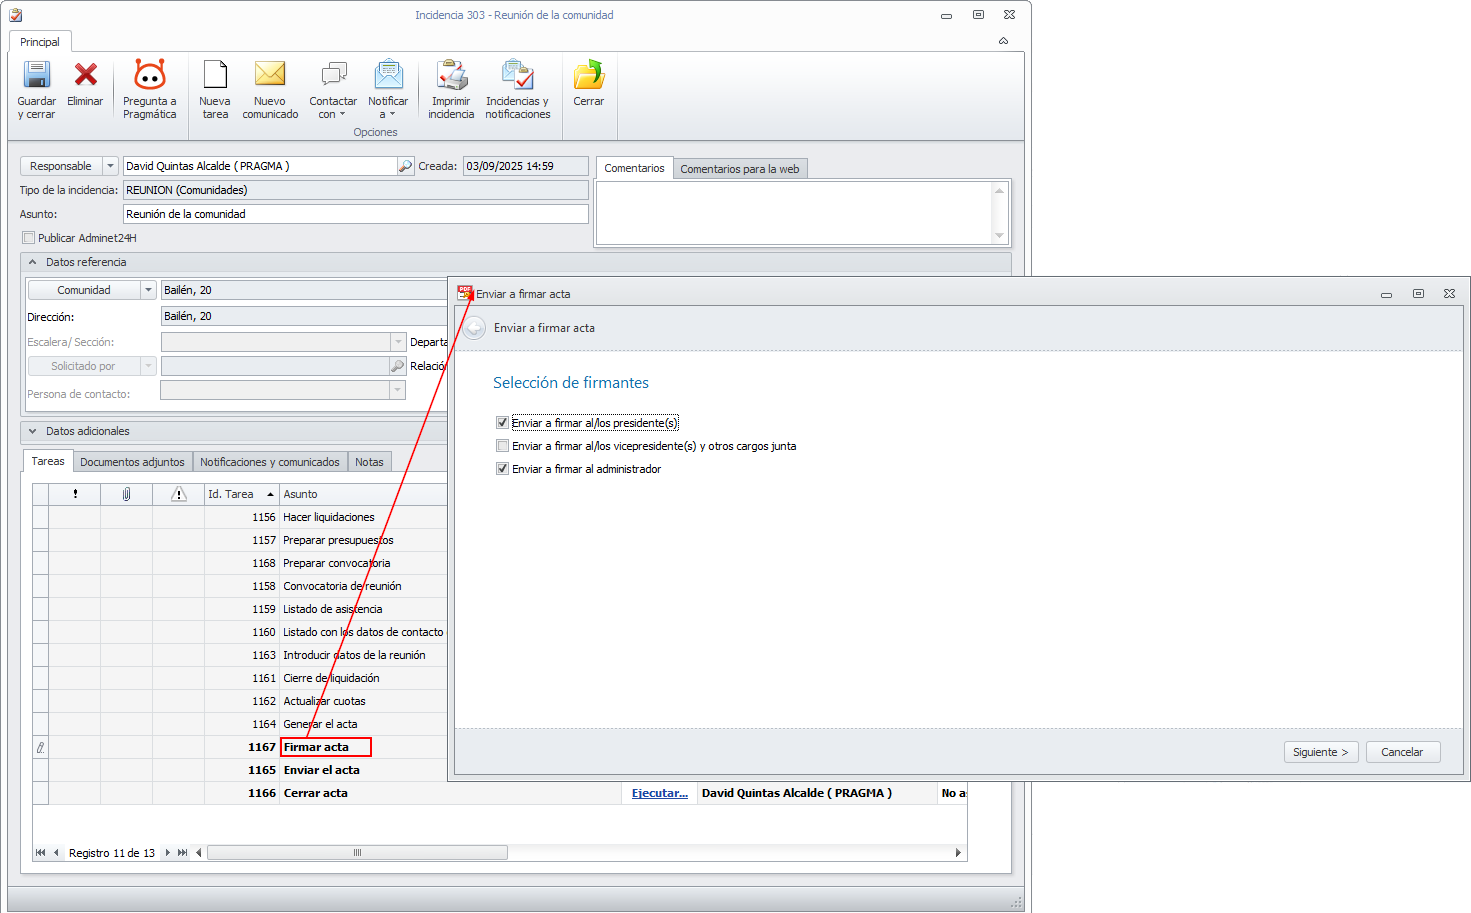Click the Comunidad button
The height and width of the screenshot is (913, 1471).
pos(84,290)
